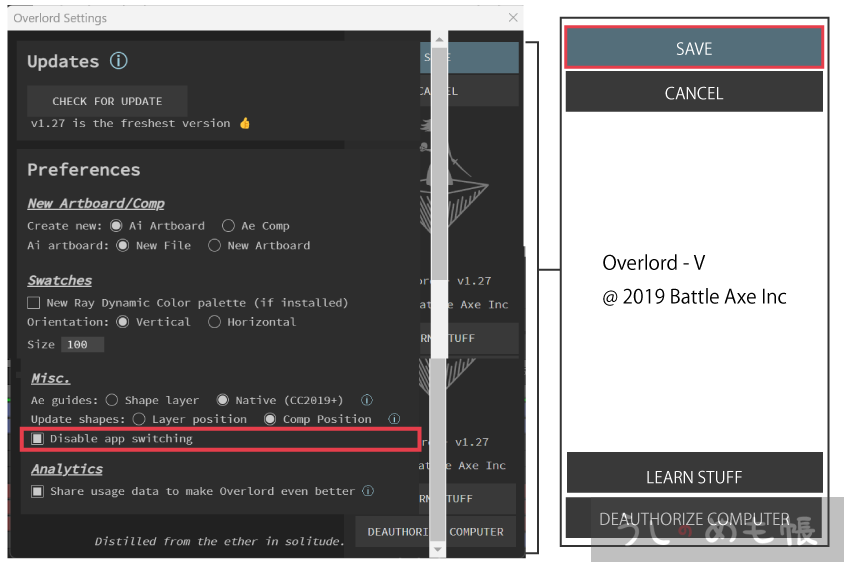The height and width of the screenshot is (563, 845).
Task: Close the Overlord Settings window
Action: (x=513, y=18)
